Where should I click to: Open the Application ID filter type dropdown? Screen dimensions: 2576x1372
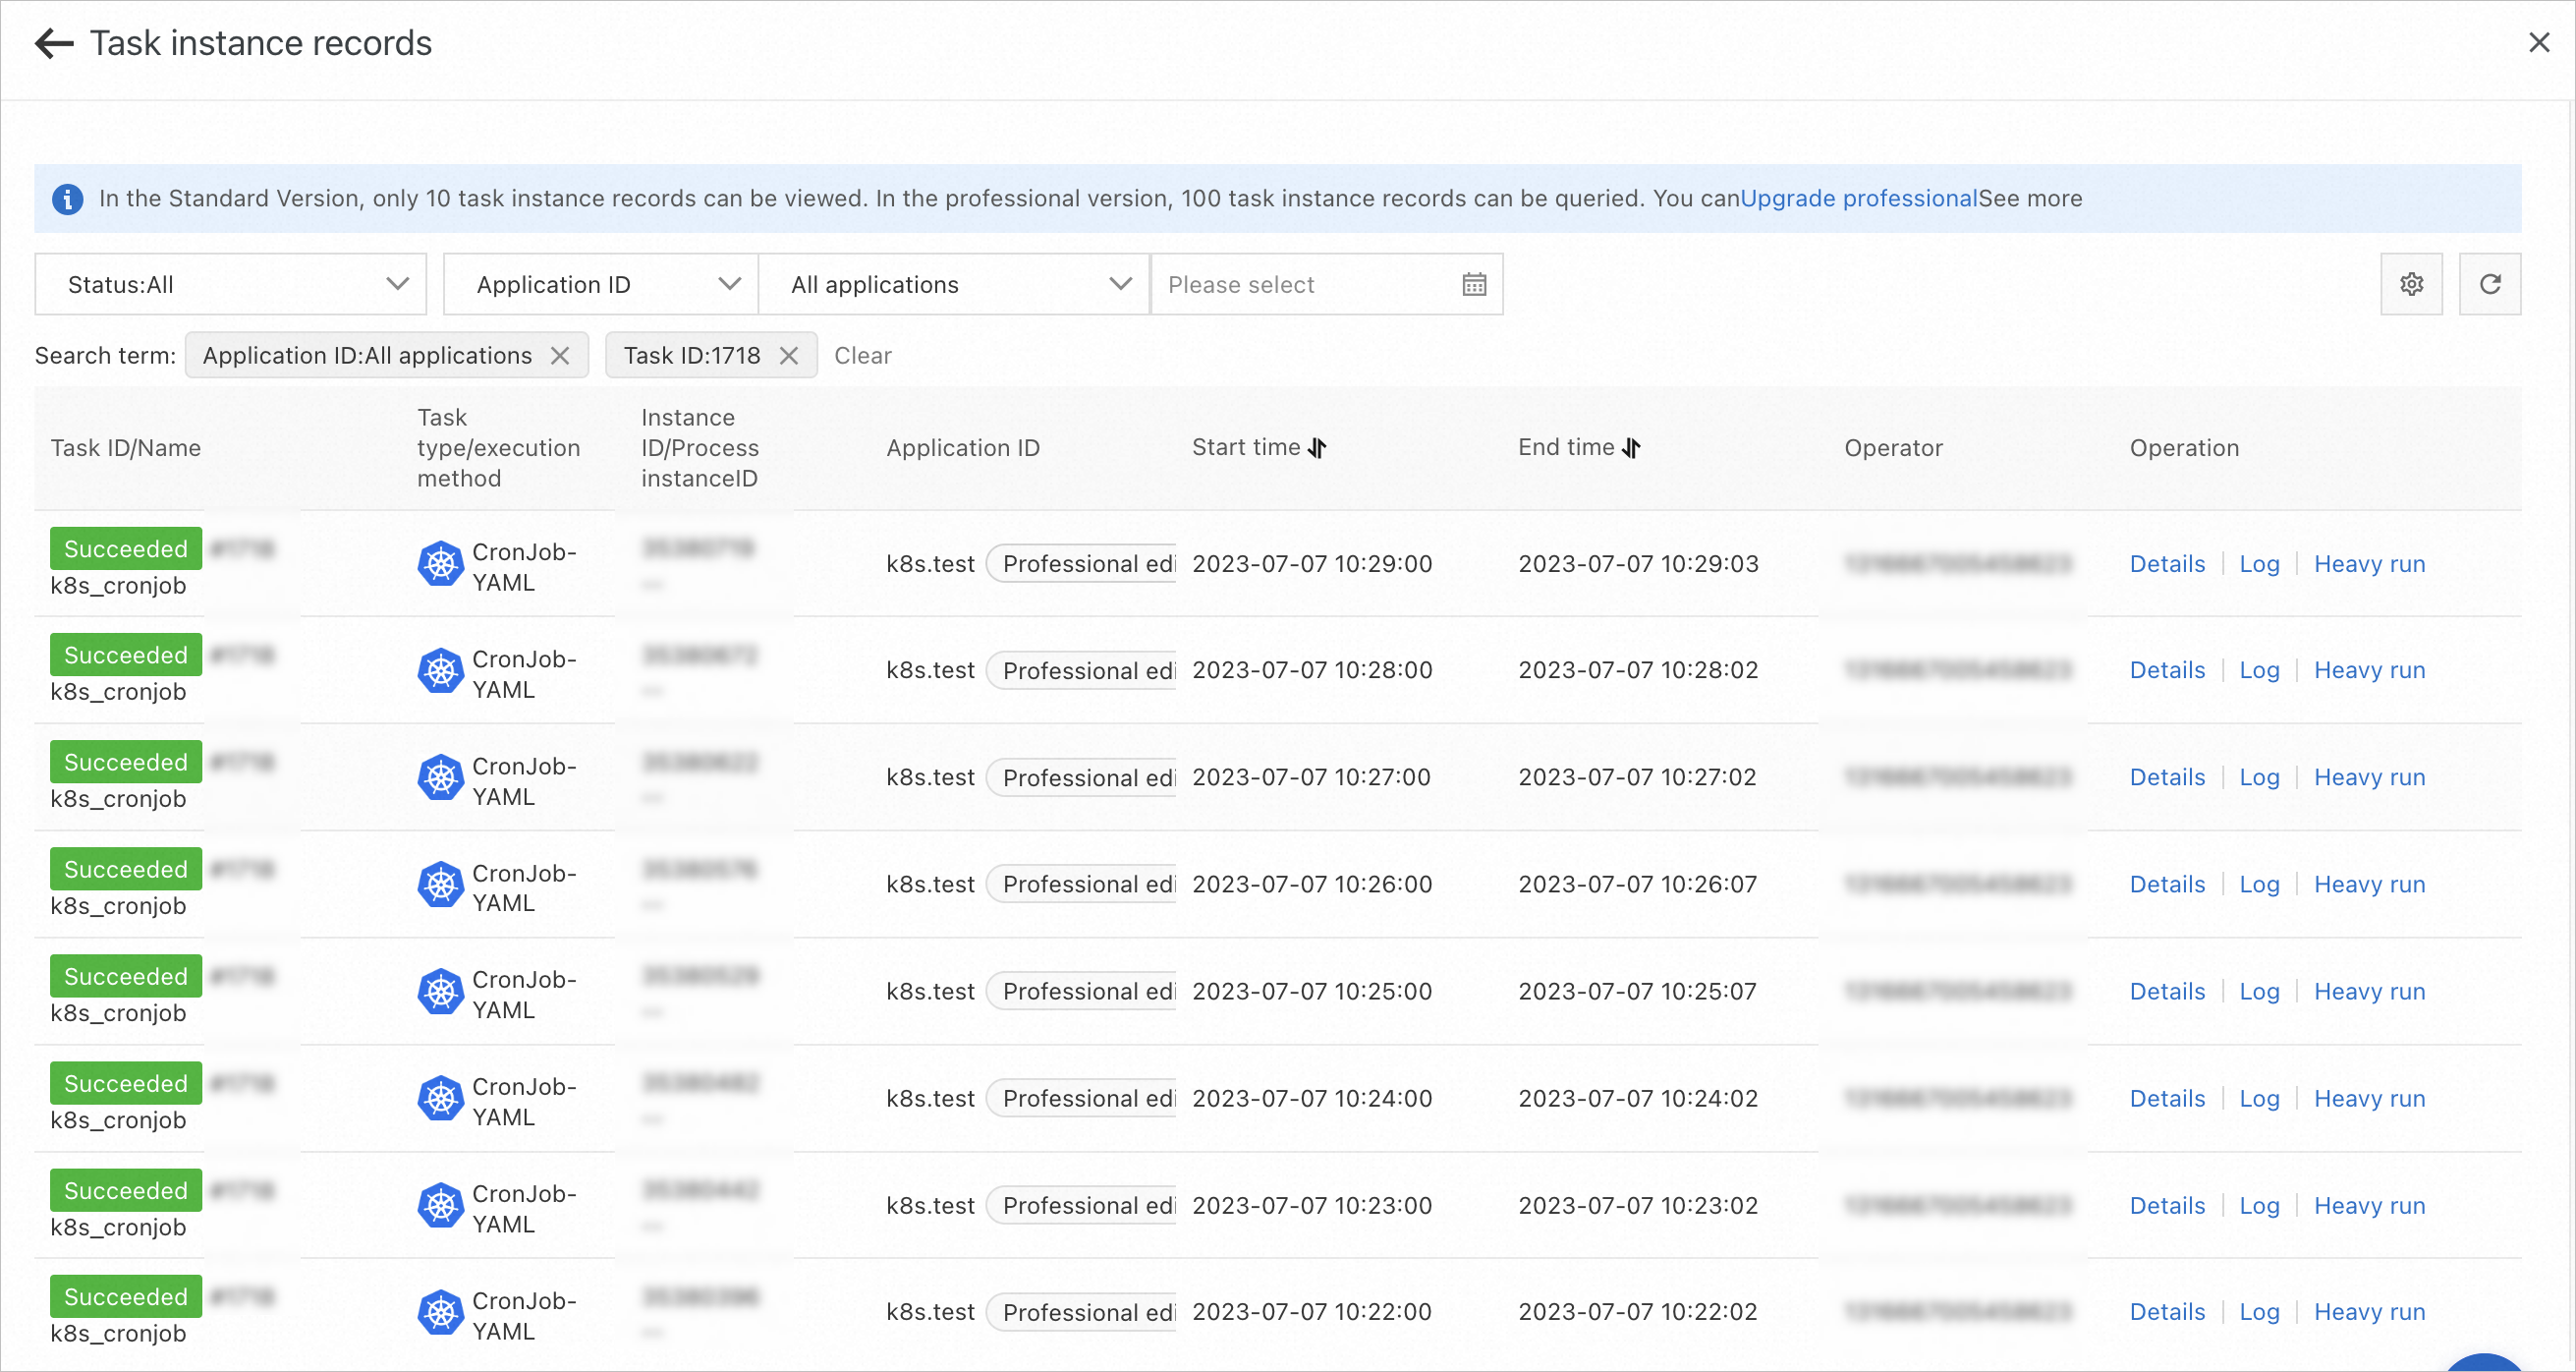(601, 284)
